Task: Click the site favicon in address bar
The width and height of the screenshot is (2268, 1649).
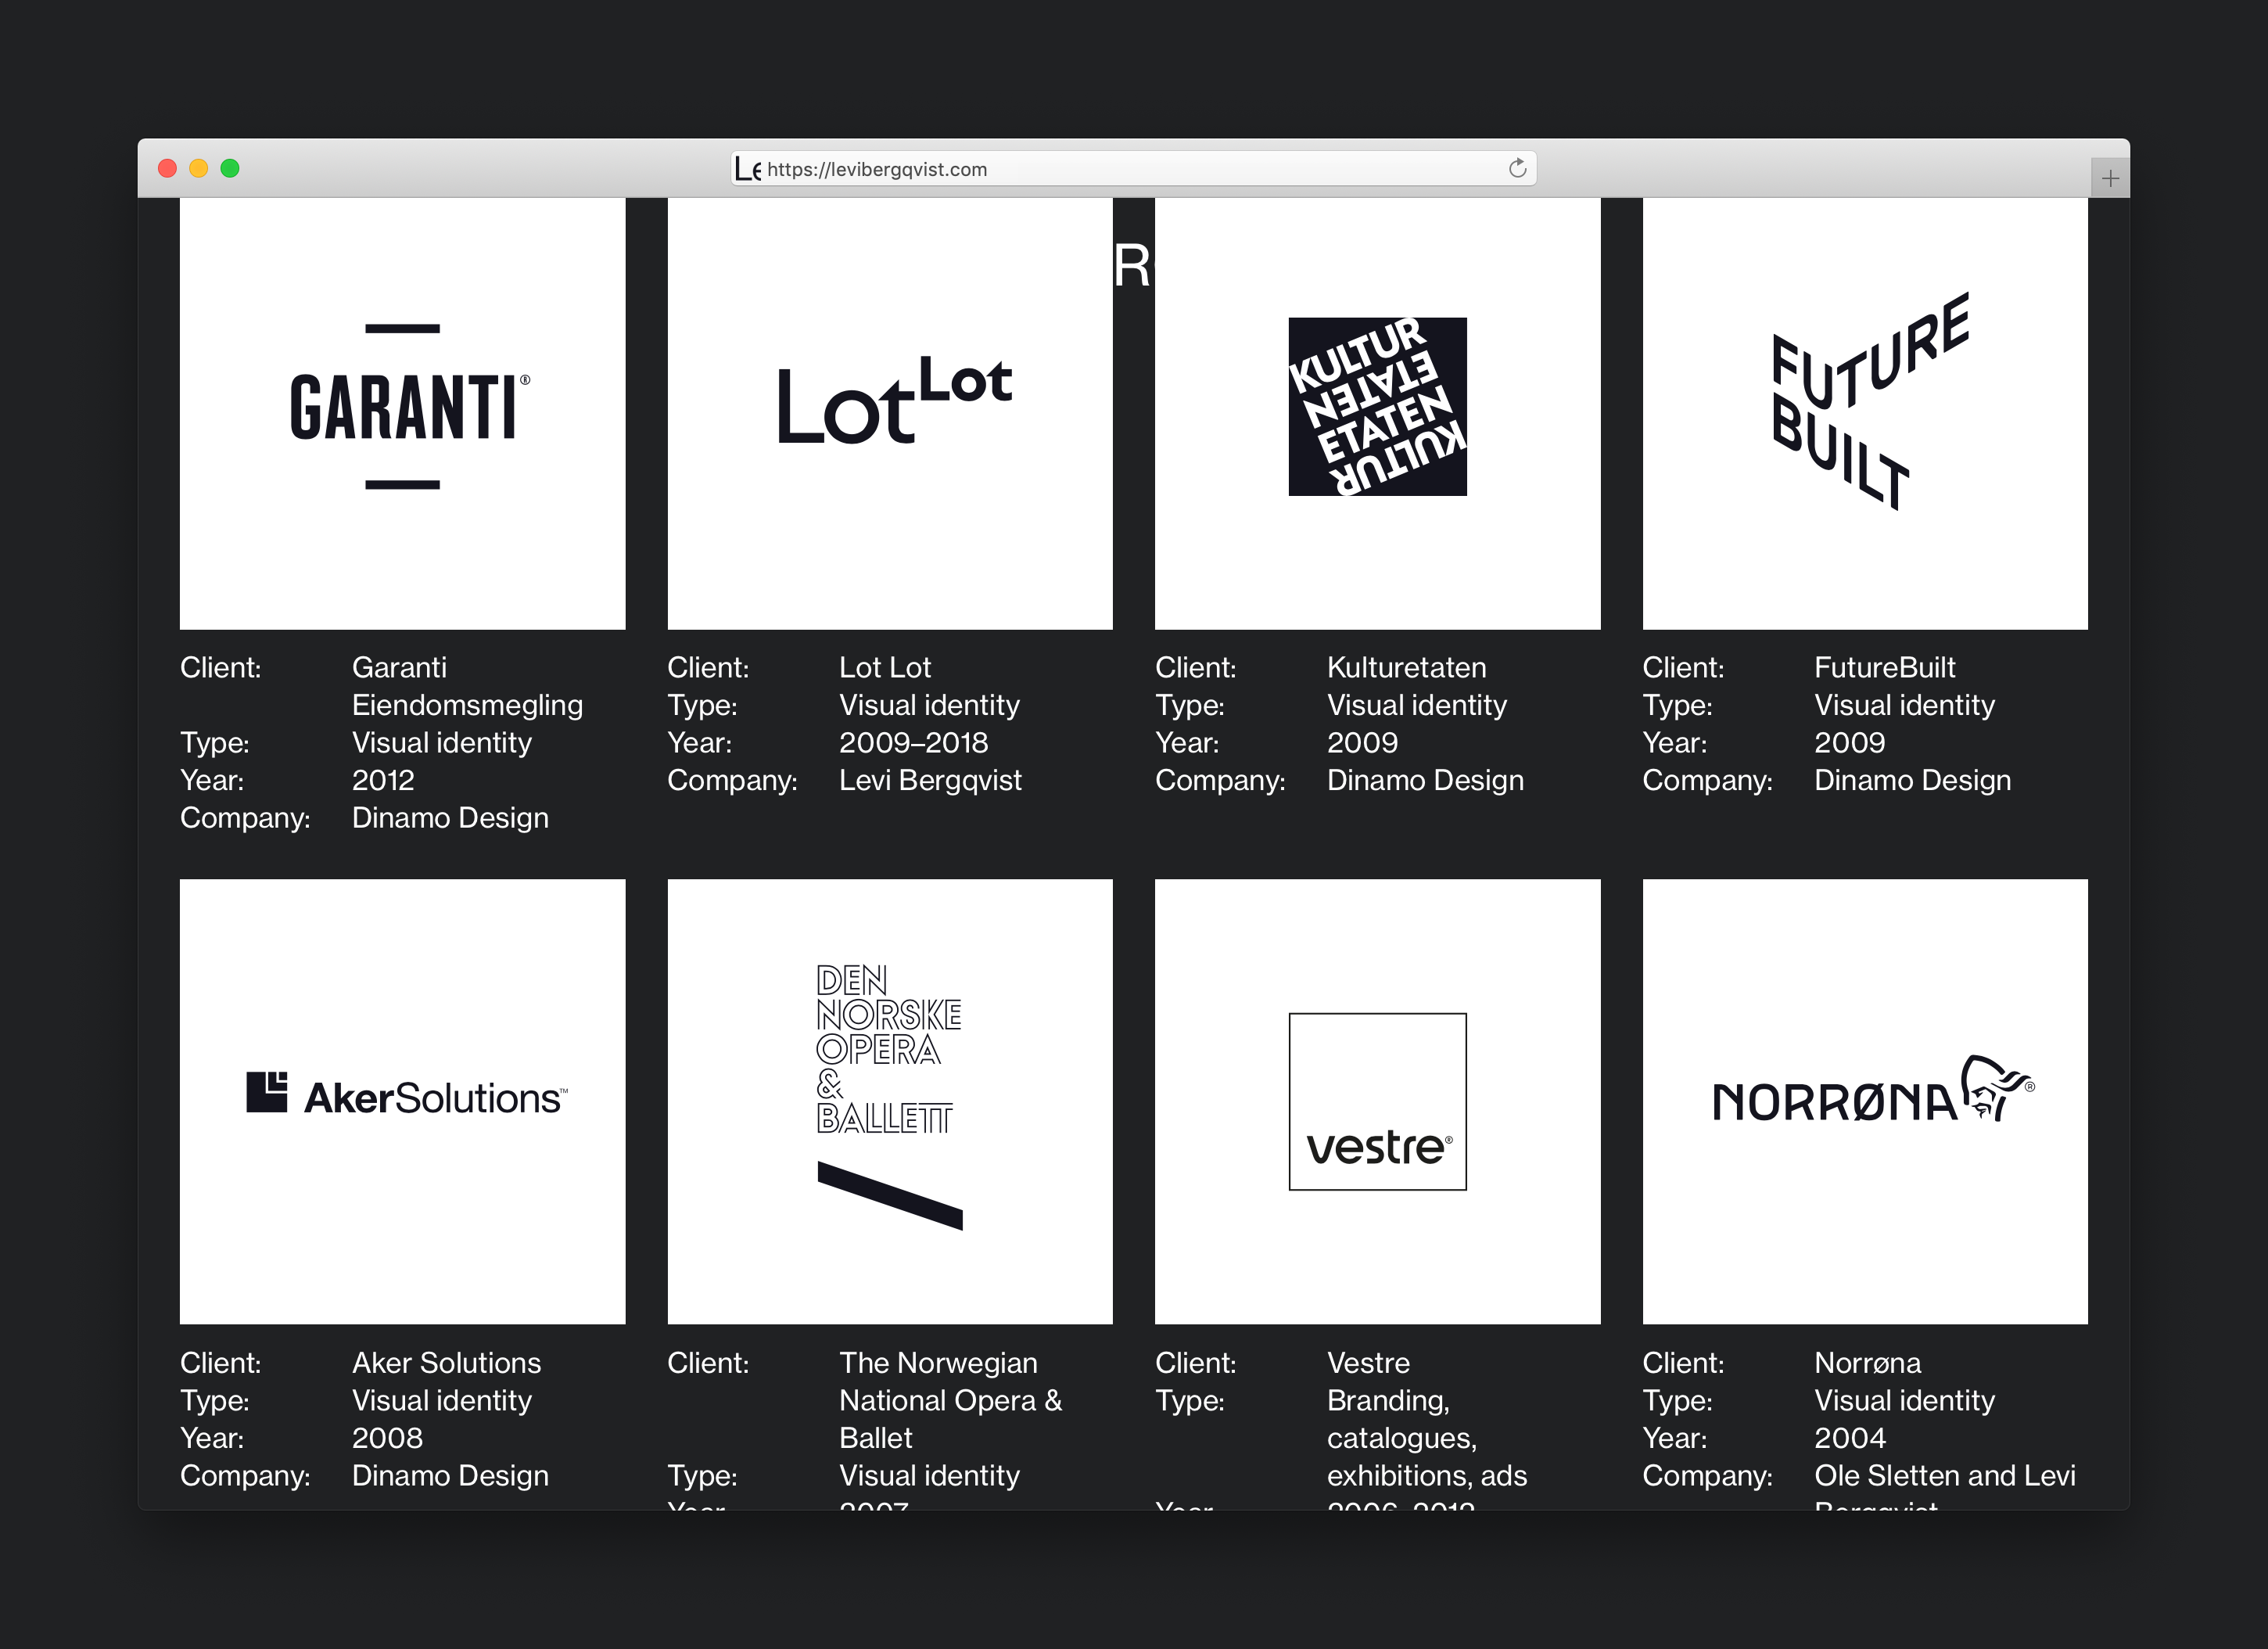Action: (748, 169)
